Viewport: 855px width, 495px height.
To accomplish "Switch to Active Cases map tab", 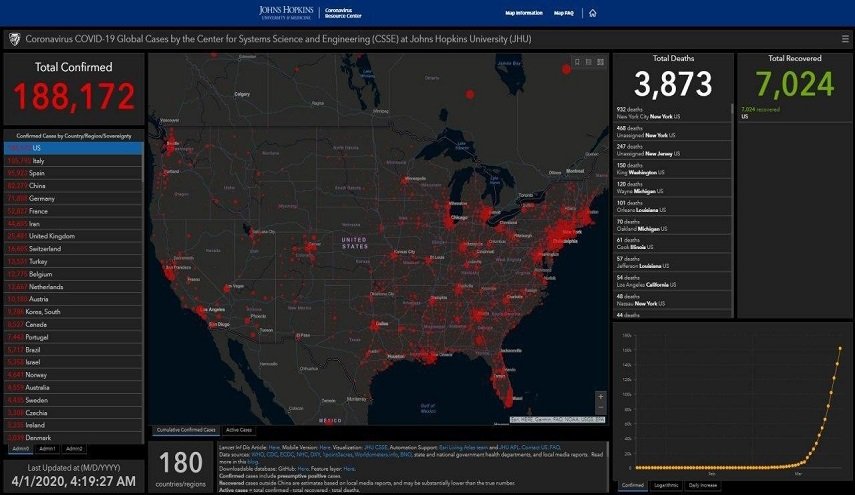I will [239, 430].
